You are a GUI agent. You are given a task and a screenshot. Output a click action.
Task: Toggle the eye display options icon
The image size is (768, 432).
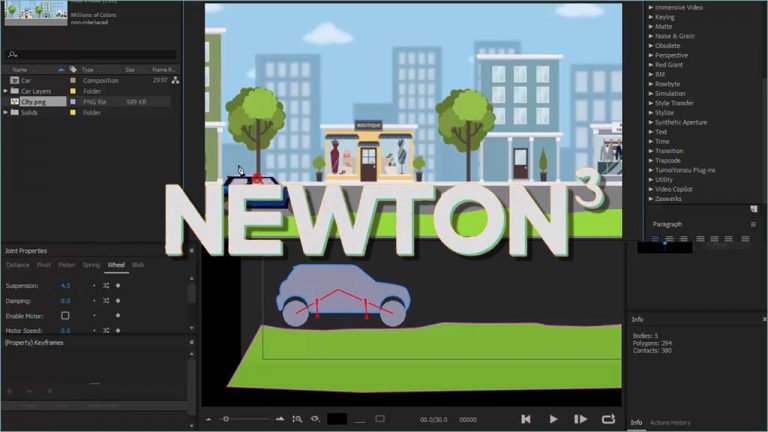click(x=315, y=419)
